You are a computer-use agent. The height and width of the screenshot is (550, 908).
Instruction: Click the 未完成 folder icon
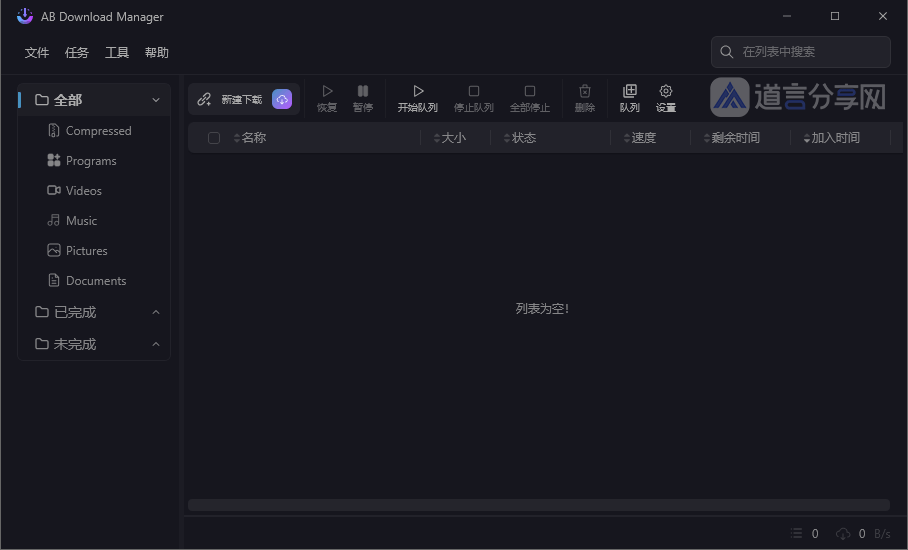[x=42, y=344]
